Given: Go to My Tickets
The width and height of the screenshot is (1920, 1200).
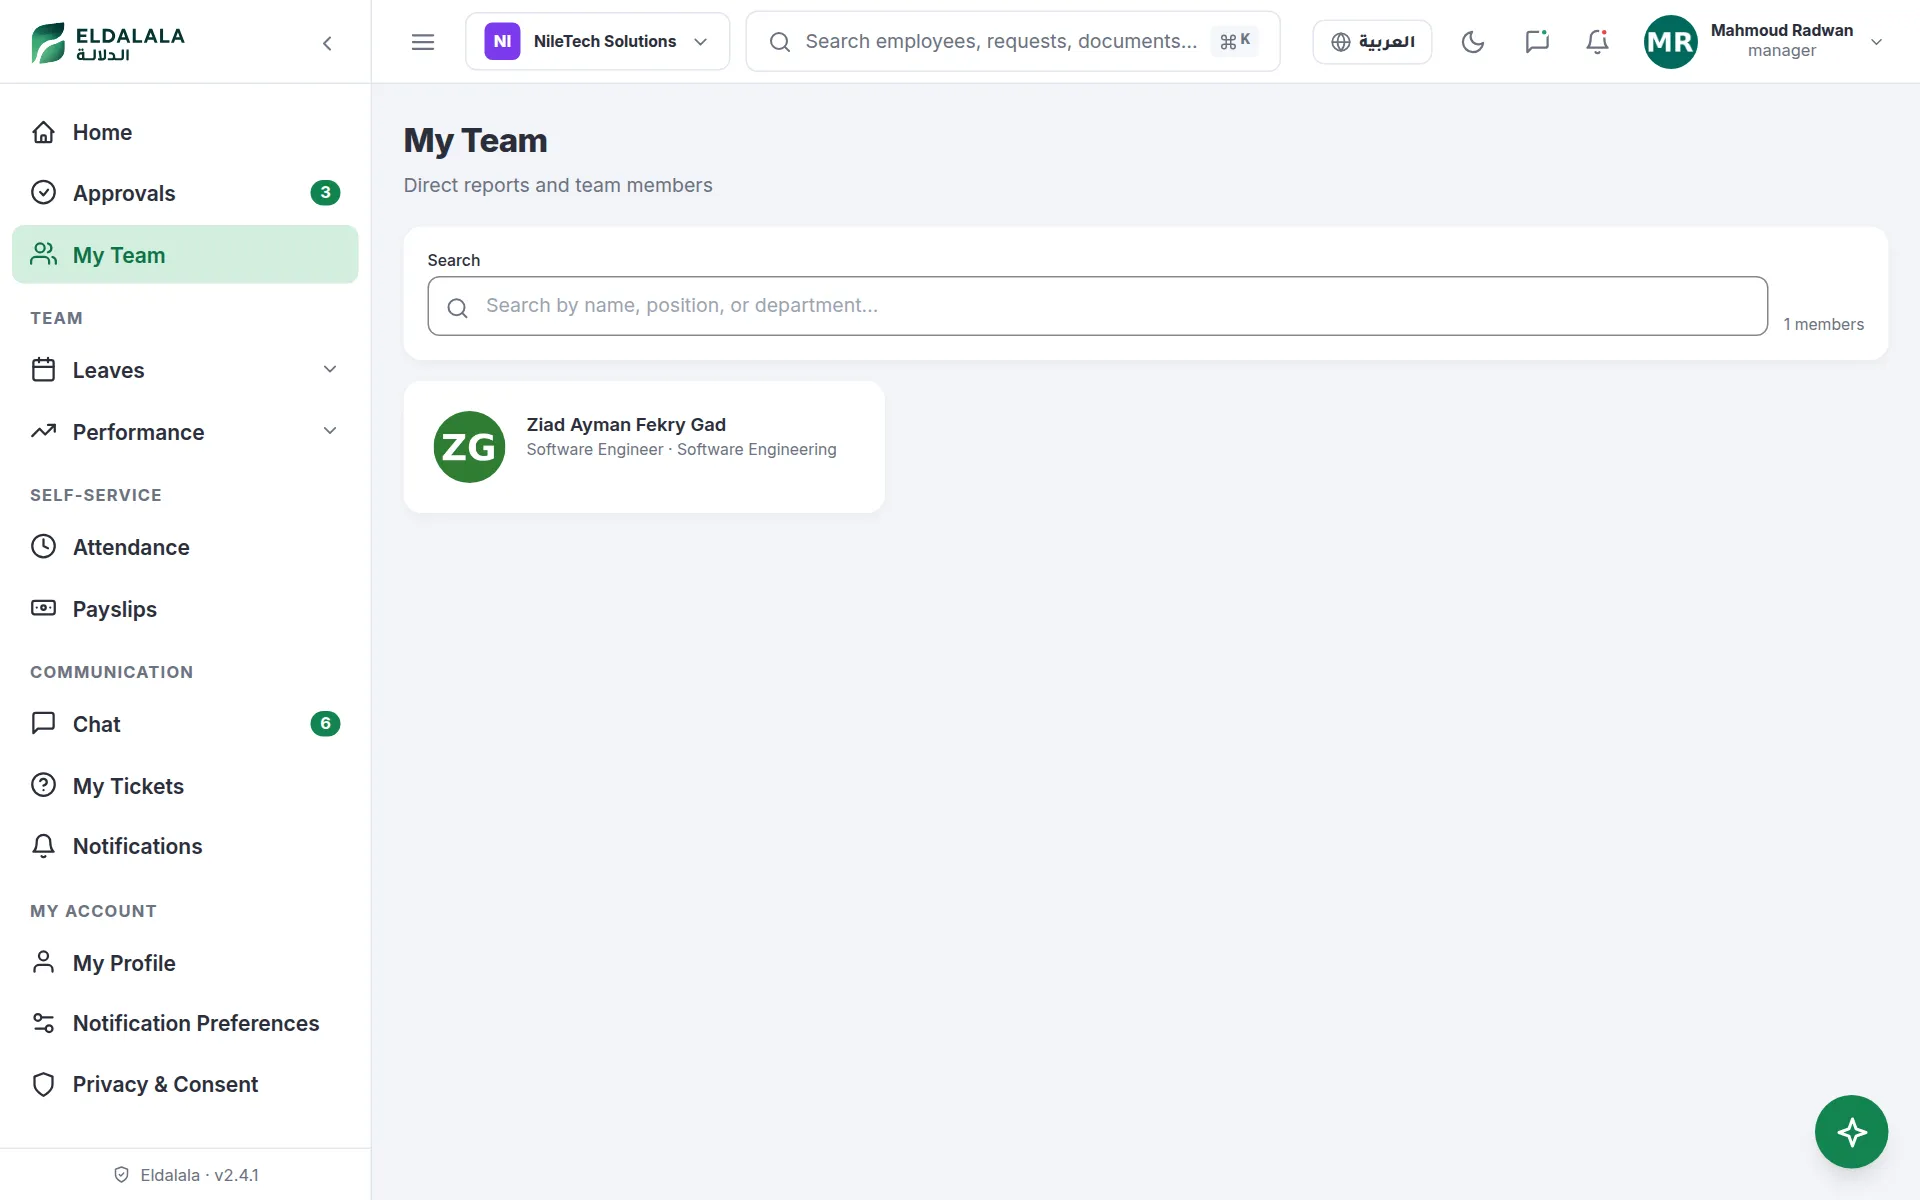Looking at the screenshot, I should click(185, 786).
